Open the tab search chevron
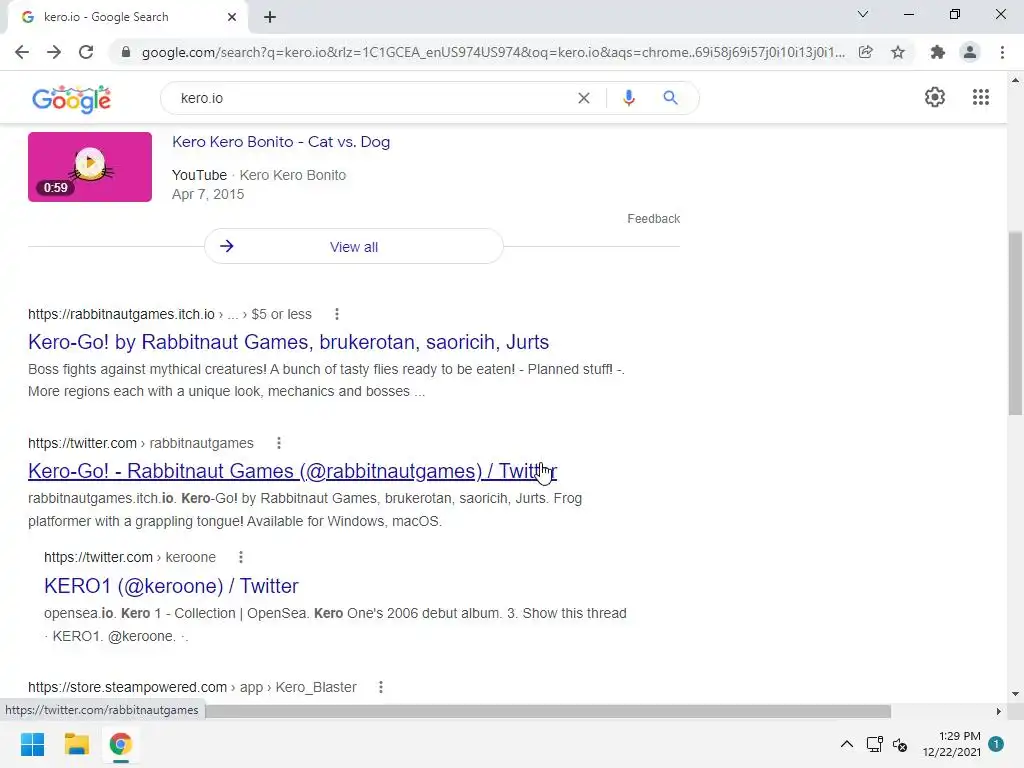1024x768 pixels. tap(863, 14)
